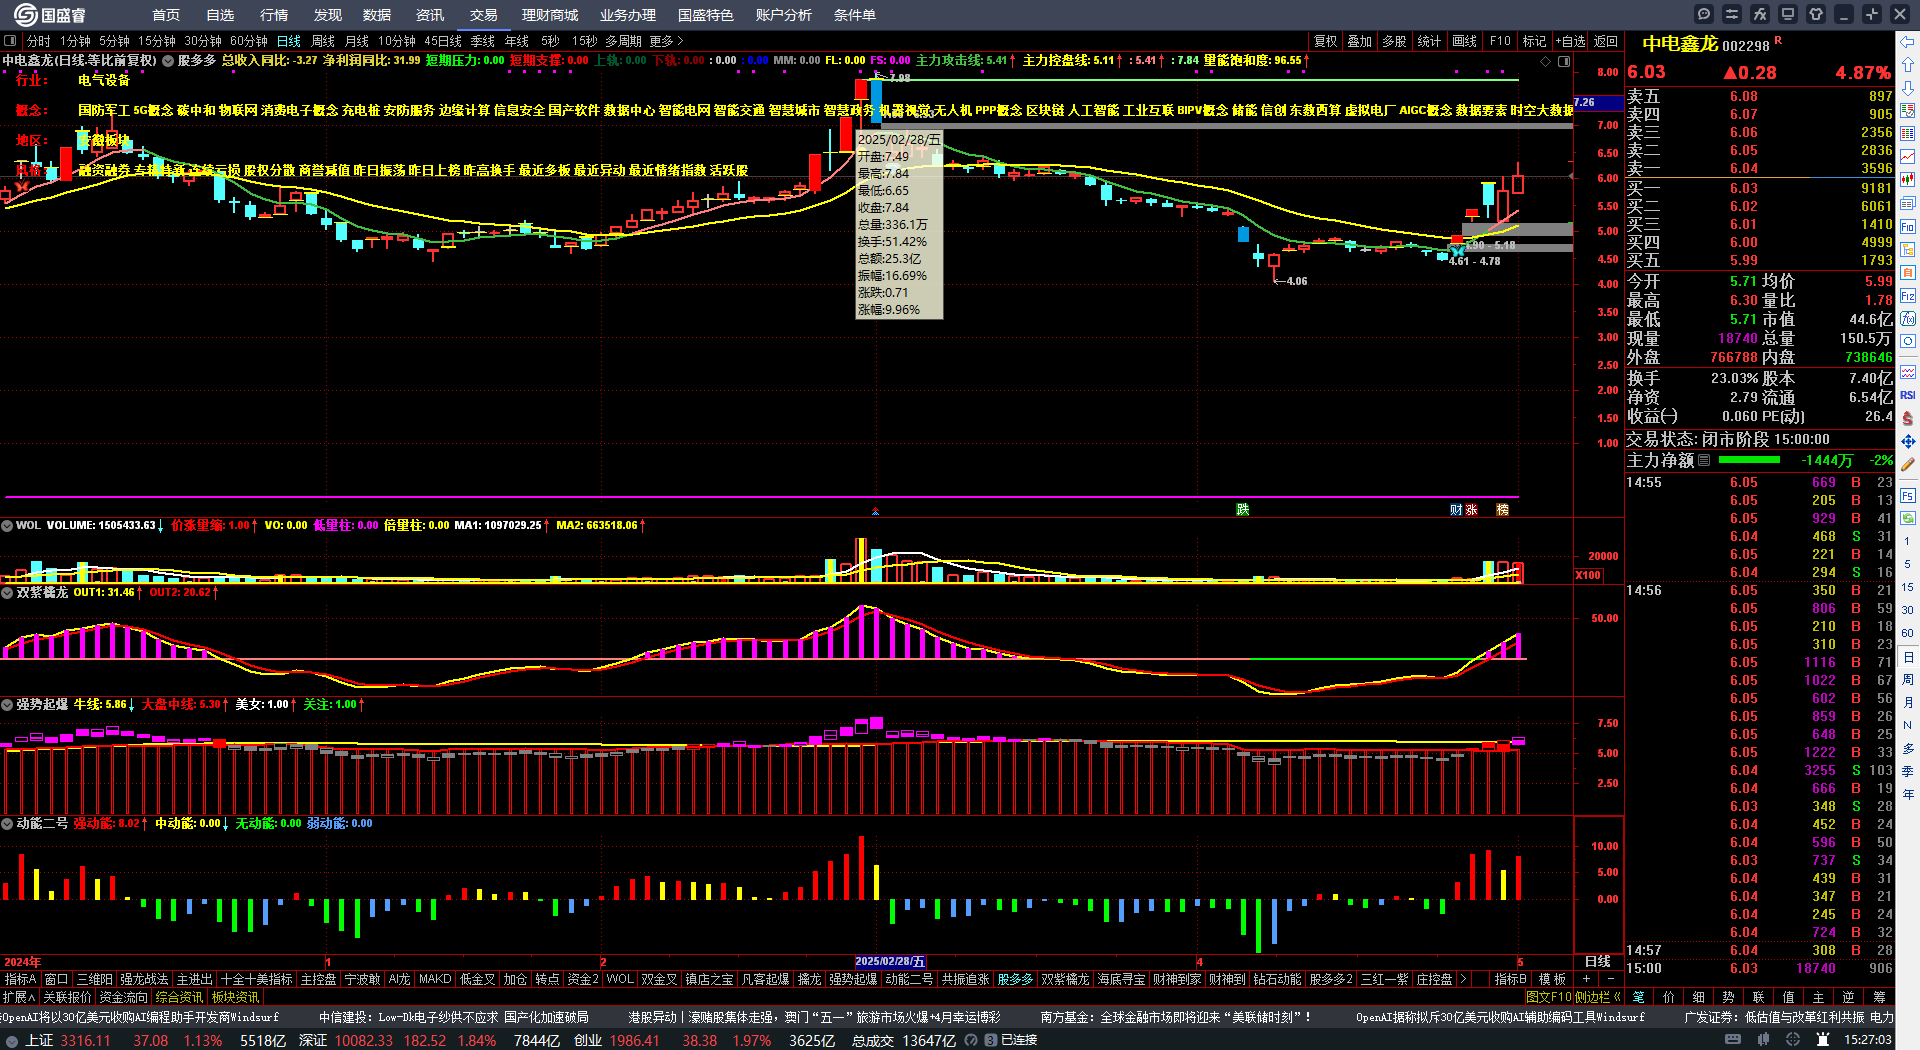The width and height of the screenshot is (1920, 1050).
Task: Click the 2025/02/28 date marker on time axis
Action: coord(890,962)
